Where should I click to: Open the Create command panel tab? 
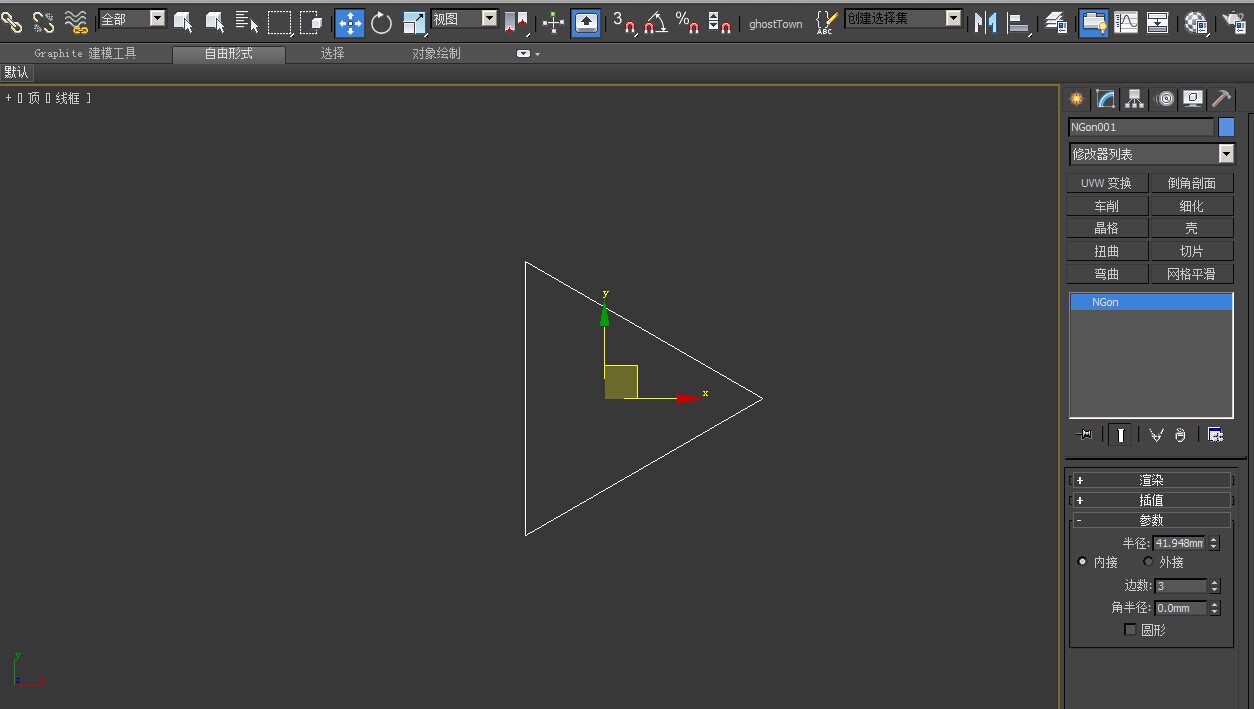pyautogui.click(x=1076, y=98)
